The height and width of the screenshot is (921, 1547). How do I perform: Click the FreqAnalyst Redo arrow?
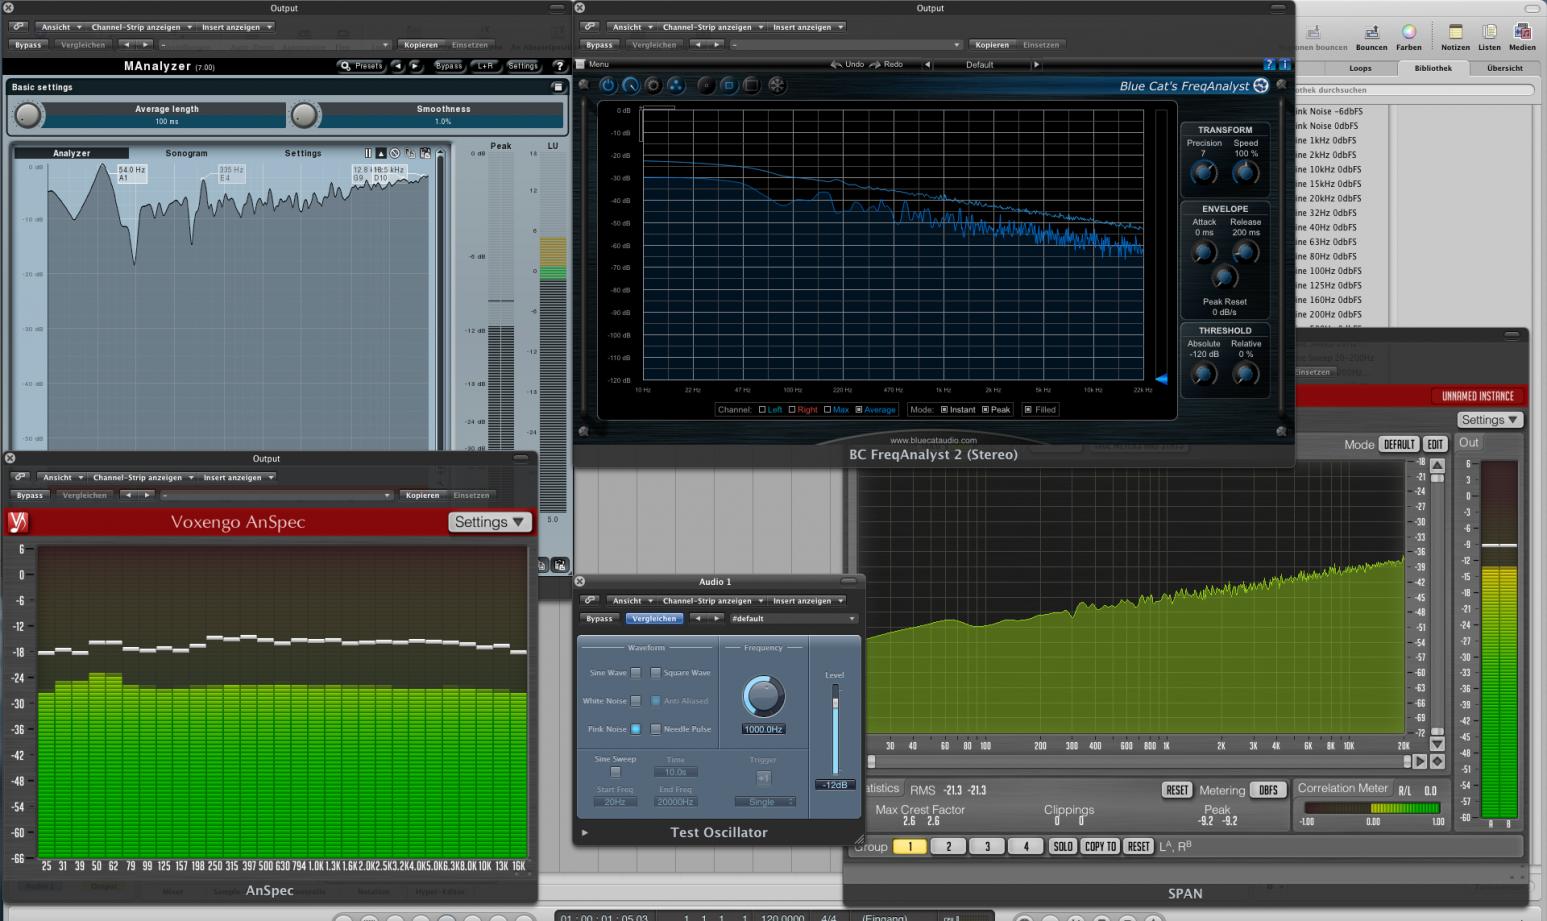875,64
